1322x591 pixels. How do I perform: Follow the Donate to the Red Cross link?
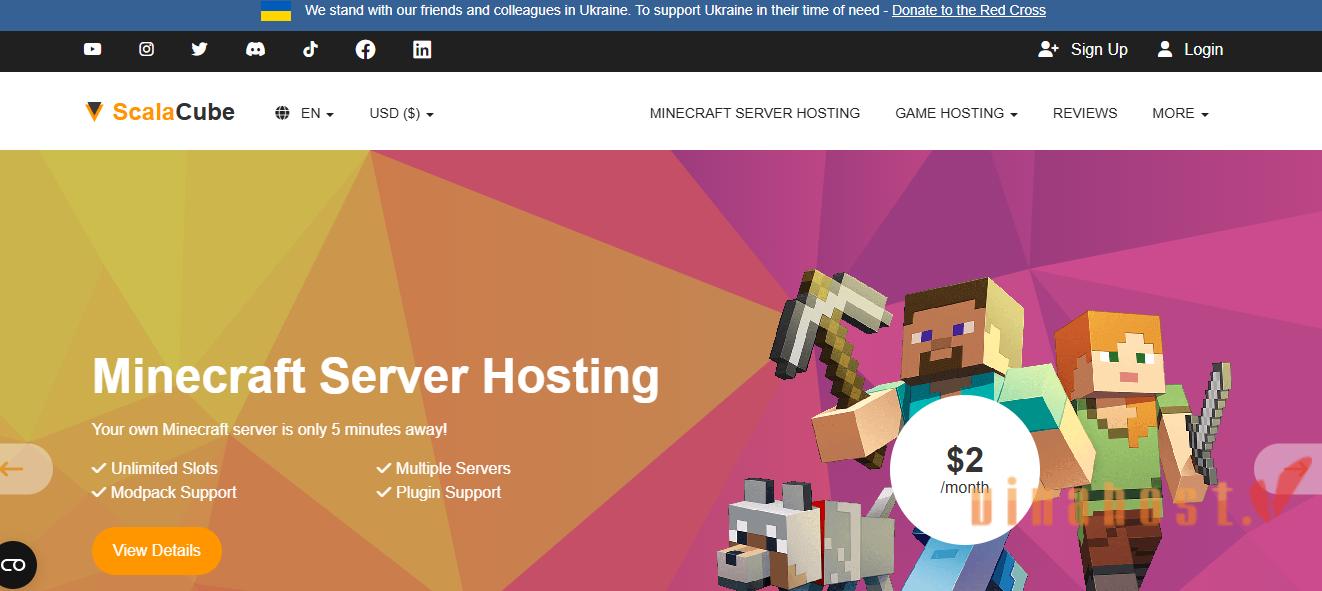(969, 10)
